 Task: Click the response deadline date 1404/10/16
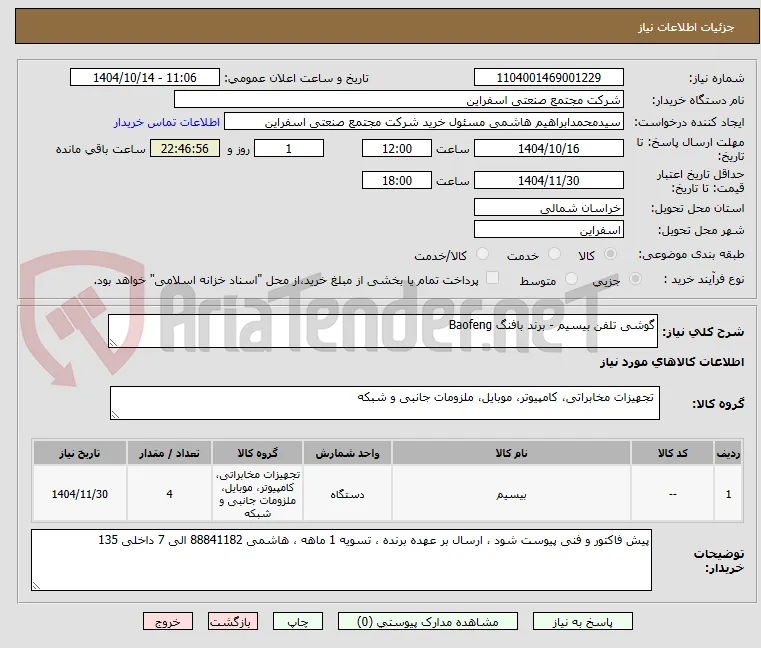(548, 149)
